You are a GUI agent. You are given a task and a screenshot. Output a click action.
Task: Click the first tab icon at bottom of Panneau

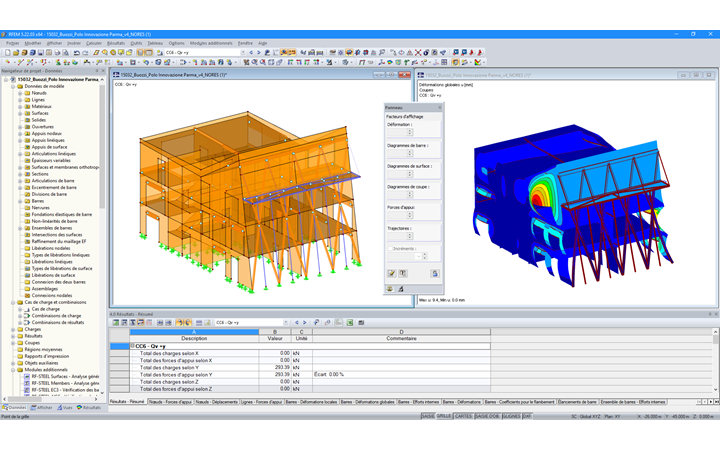(390, 289)
